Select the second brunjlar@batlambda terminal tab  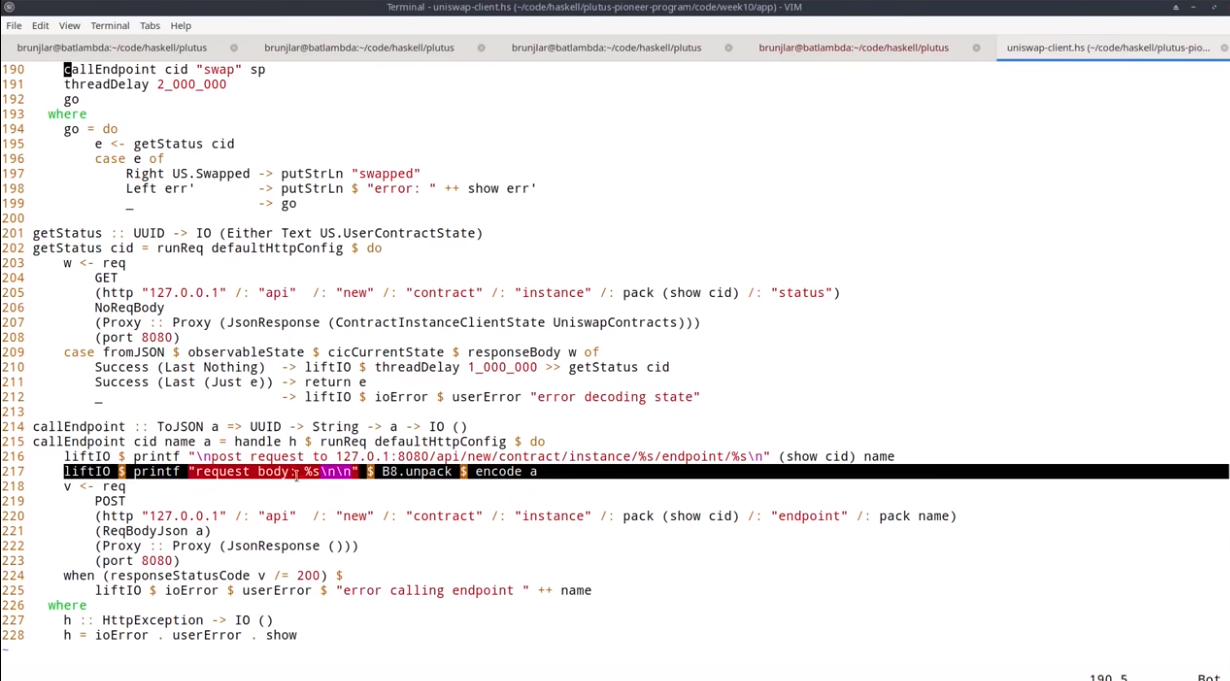pyautogui.click(x=358, y=47)
